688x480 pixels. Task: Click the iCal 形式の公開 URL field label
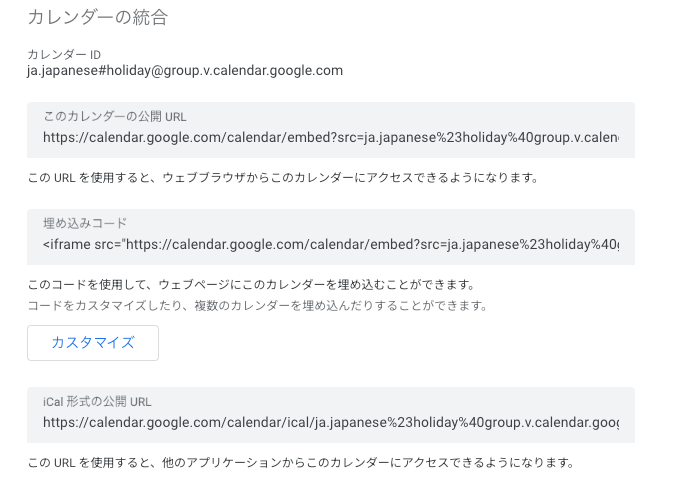click(x=97, y=402)
